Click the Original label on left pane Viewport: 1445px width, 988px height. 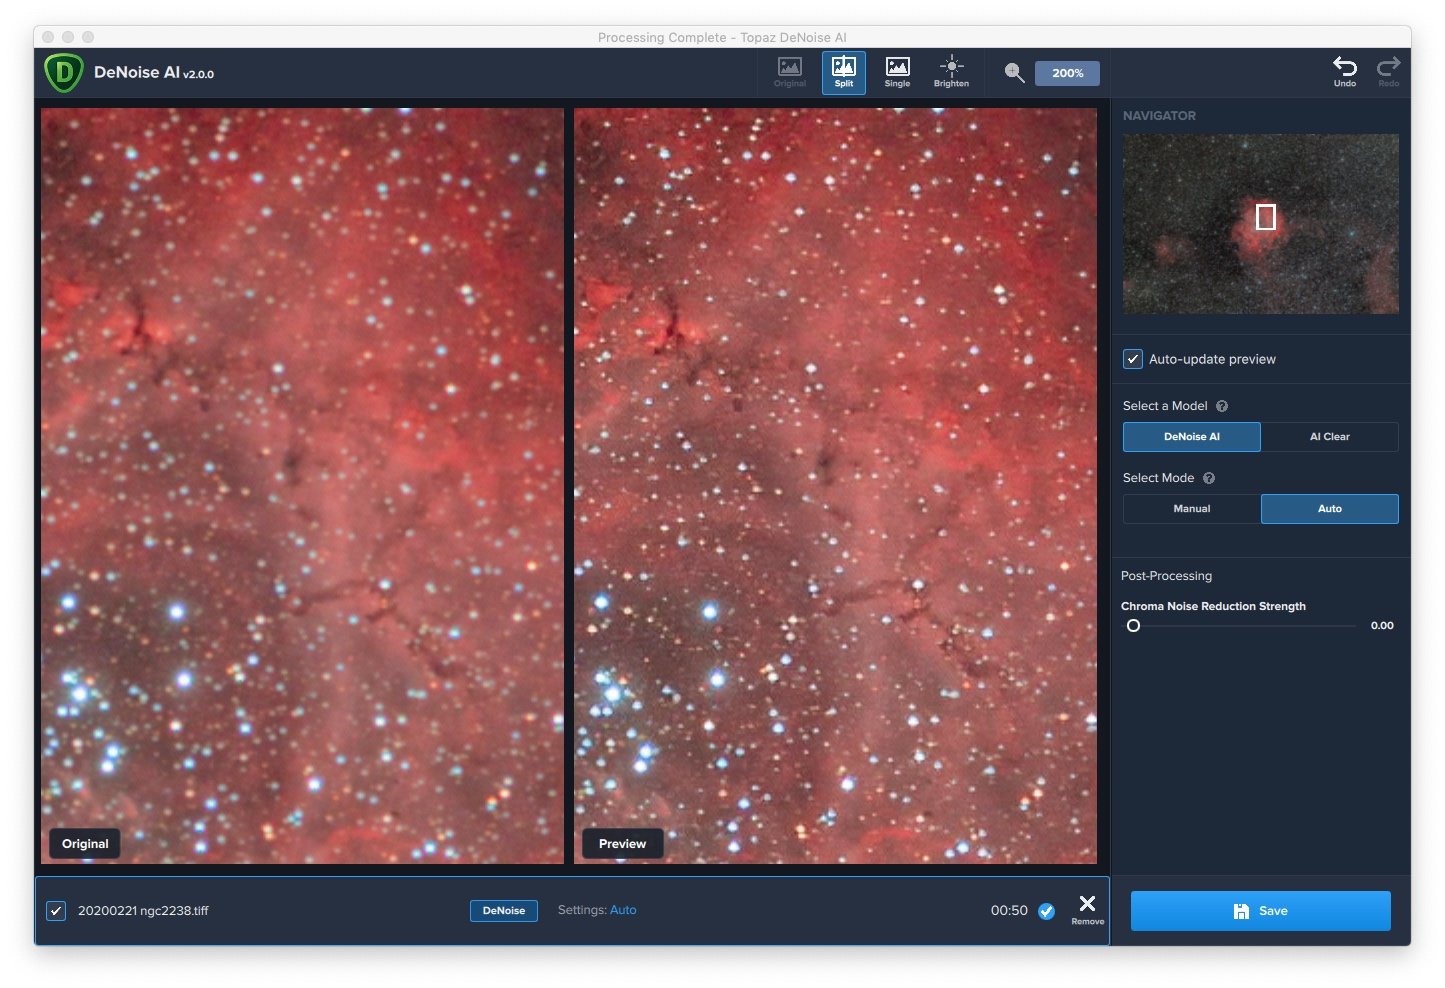coord(85,844)
